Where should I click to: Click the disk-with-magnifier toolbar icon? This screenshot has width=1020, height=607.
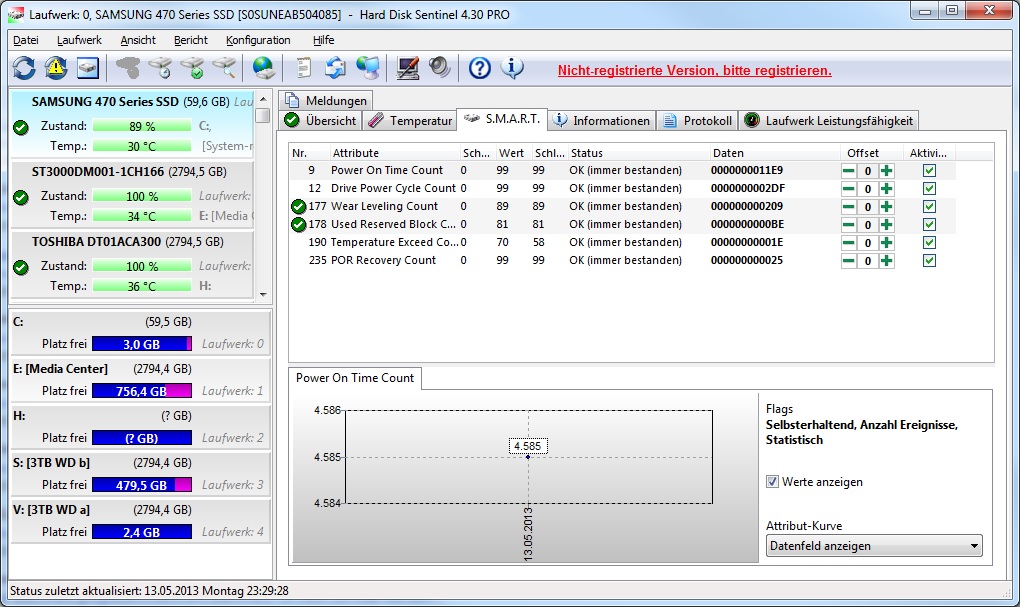[224, 68]
